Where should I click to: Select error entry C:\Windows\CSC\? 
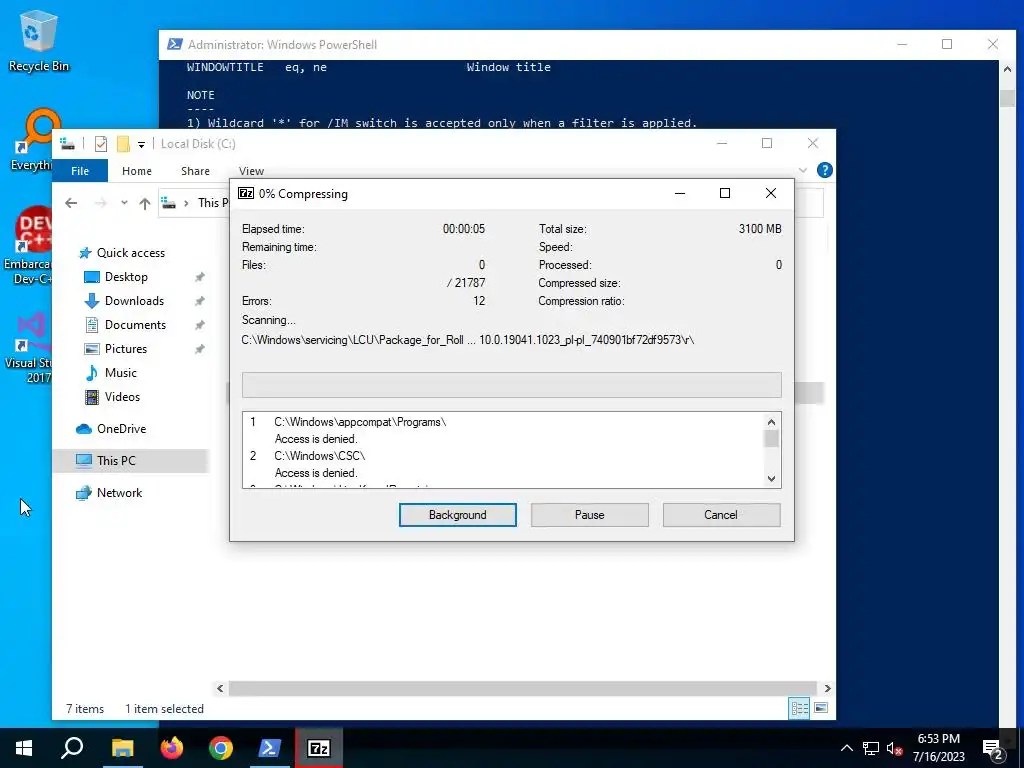pyautogui.click(x=319, y=456)
